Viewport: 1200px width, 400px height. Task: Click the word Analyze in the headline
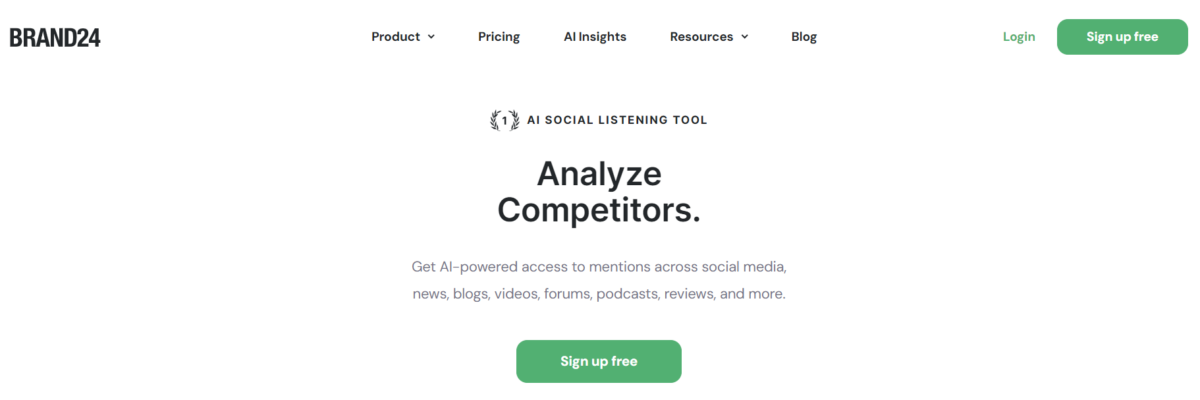pyautogui.click(x=599, y=174)
